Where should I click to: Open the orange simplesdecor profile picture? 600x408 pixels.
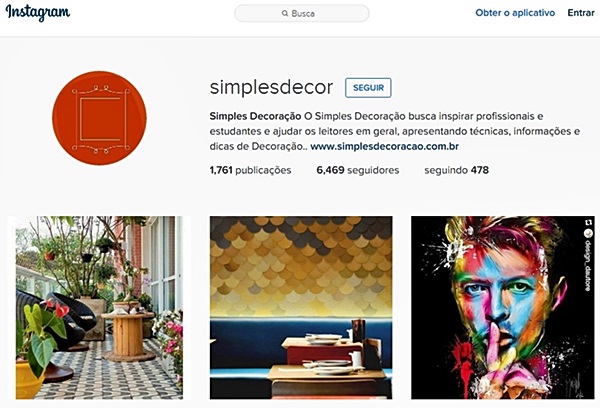(99, 118)
